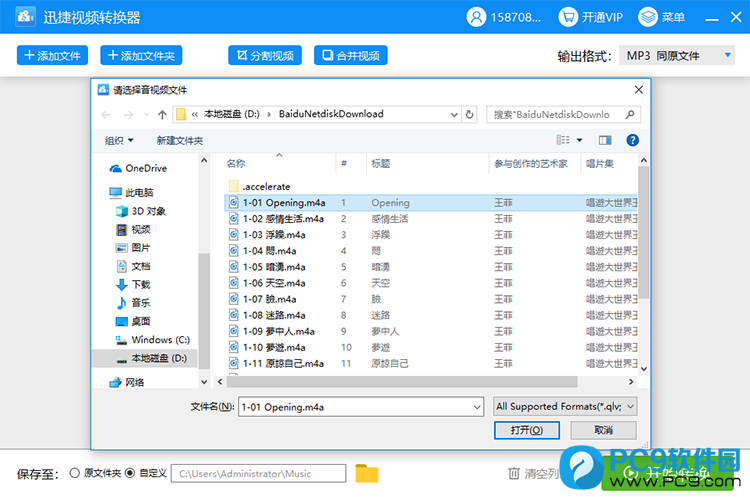Image resolution: width=750 pixels, height=497 pixels.
Task: Refresh the BaiduNetdiskDownload folder
Action: point(470,115)
